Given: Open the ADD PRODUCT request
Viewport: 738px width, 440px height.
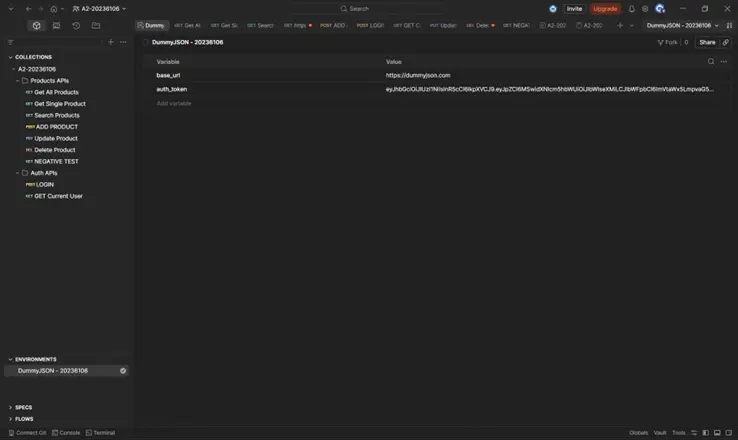Looking at the screenshot, I should [57, 127].
